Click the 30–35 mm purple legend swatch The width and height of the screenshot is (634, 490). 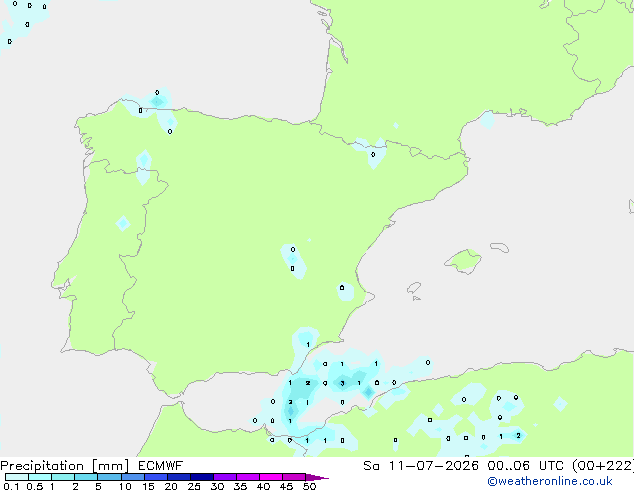(x=225, y=477)
